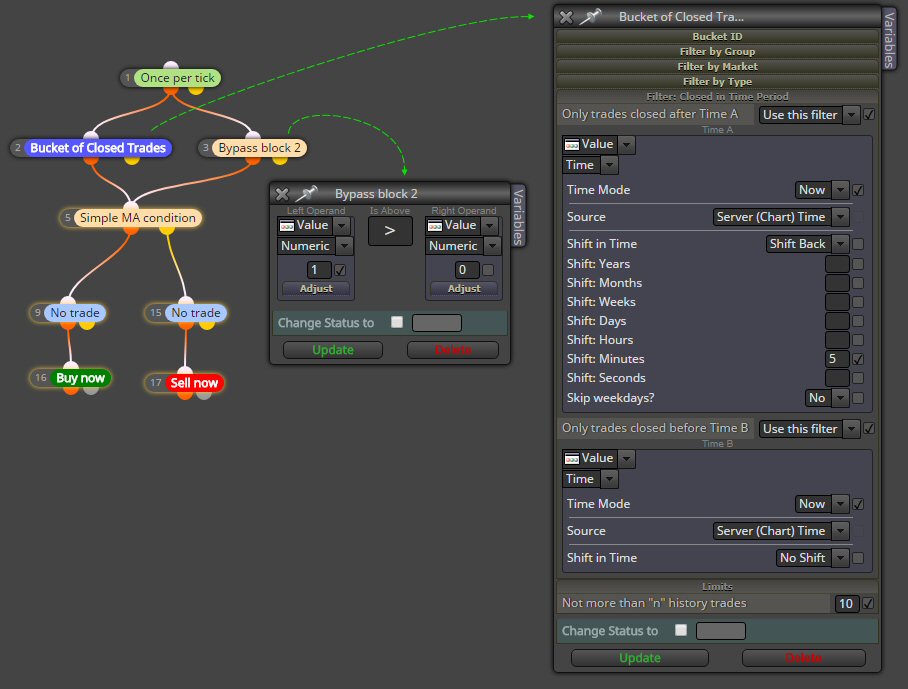Image resolution: width=908 pixels, height=689 pixels.
Task: Open the Variables tab on Bypass block panel
Action: pyautogui.click(x=518, y=217)
